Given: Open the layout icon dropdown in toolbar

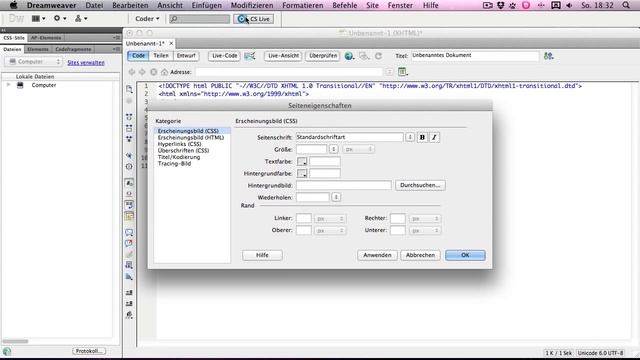Looking at the screenshot, I should coord(38,18).
